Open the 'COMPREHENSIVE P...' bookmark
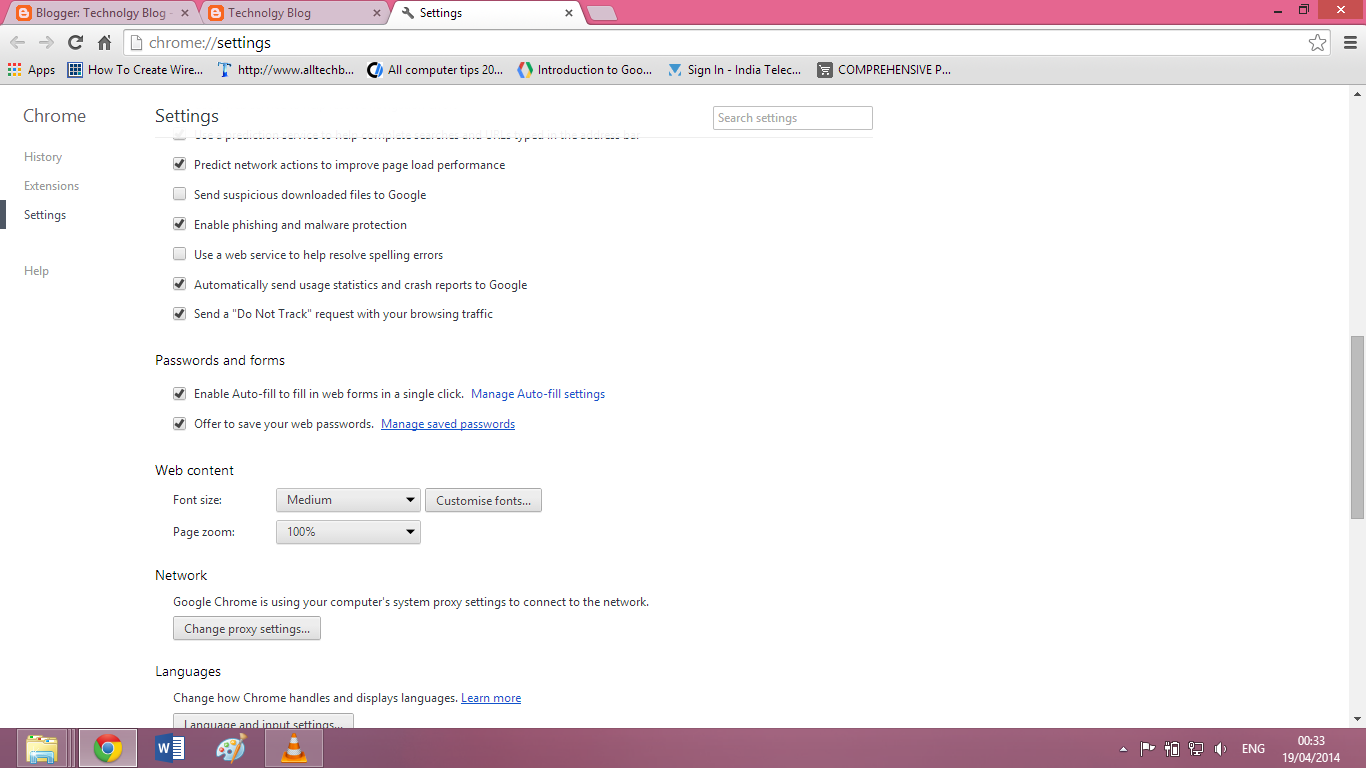1366x768 pixels. point(884,70)
